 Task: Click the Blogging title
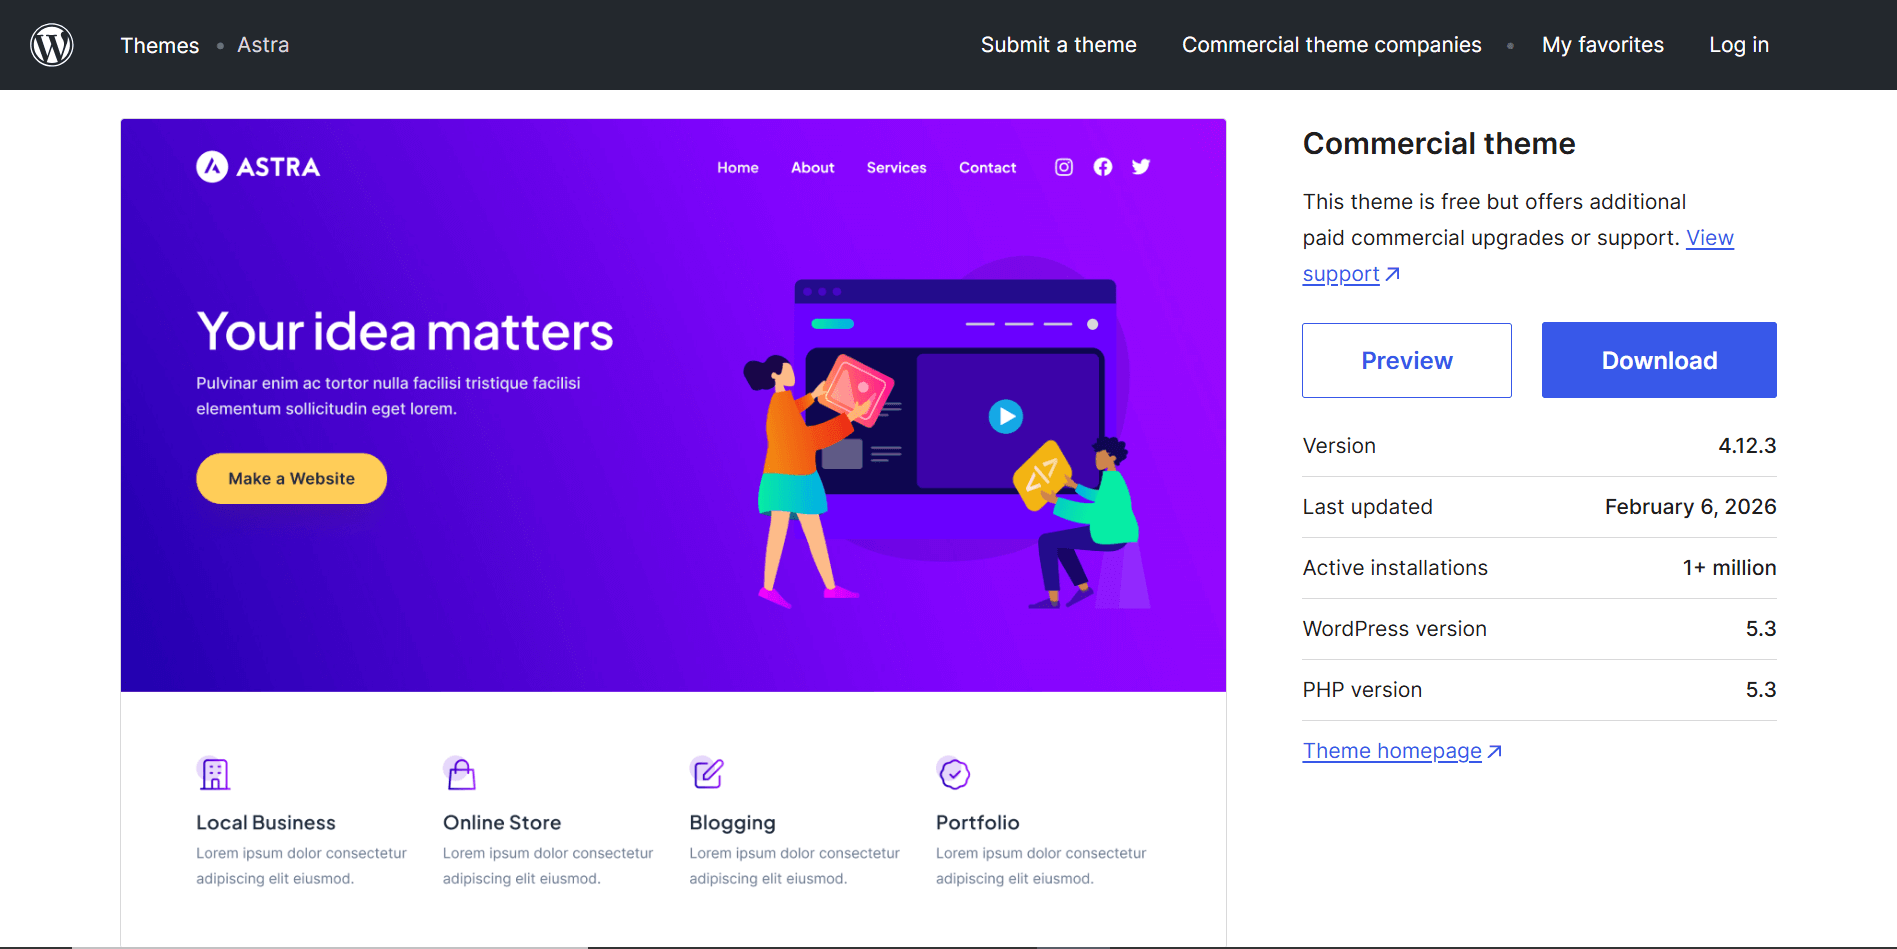click(732, 823)
